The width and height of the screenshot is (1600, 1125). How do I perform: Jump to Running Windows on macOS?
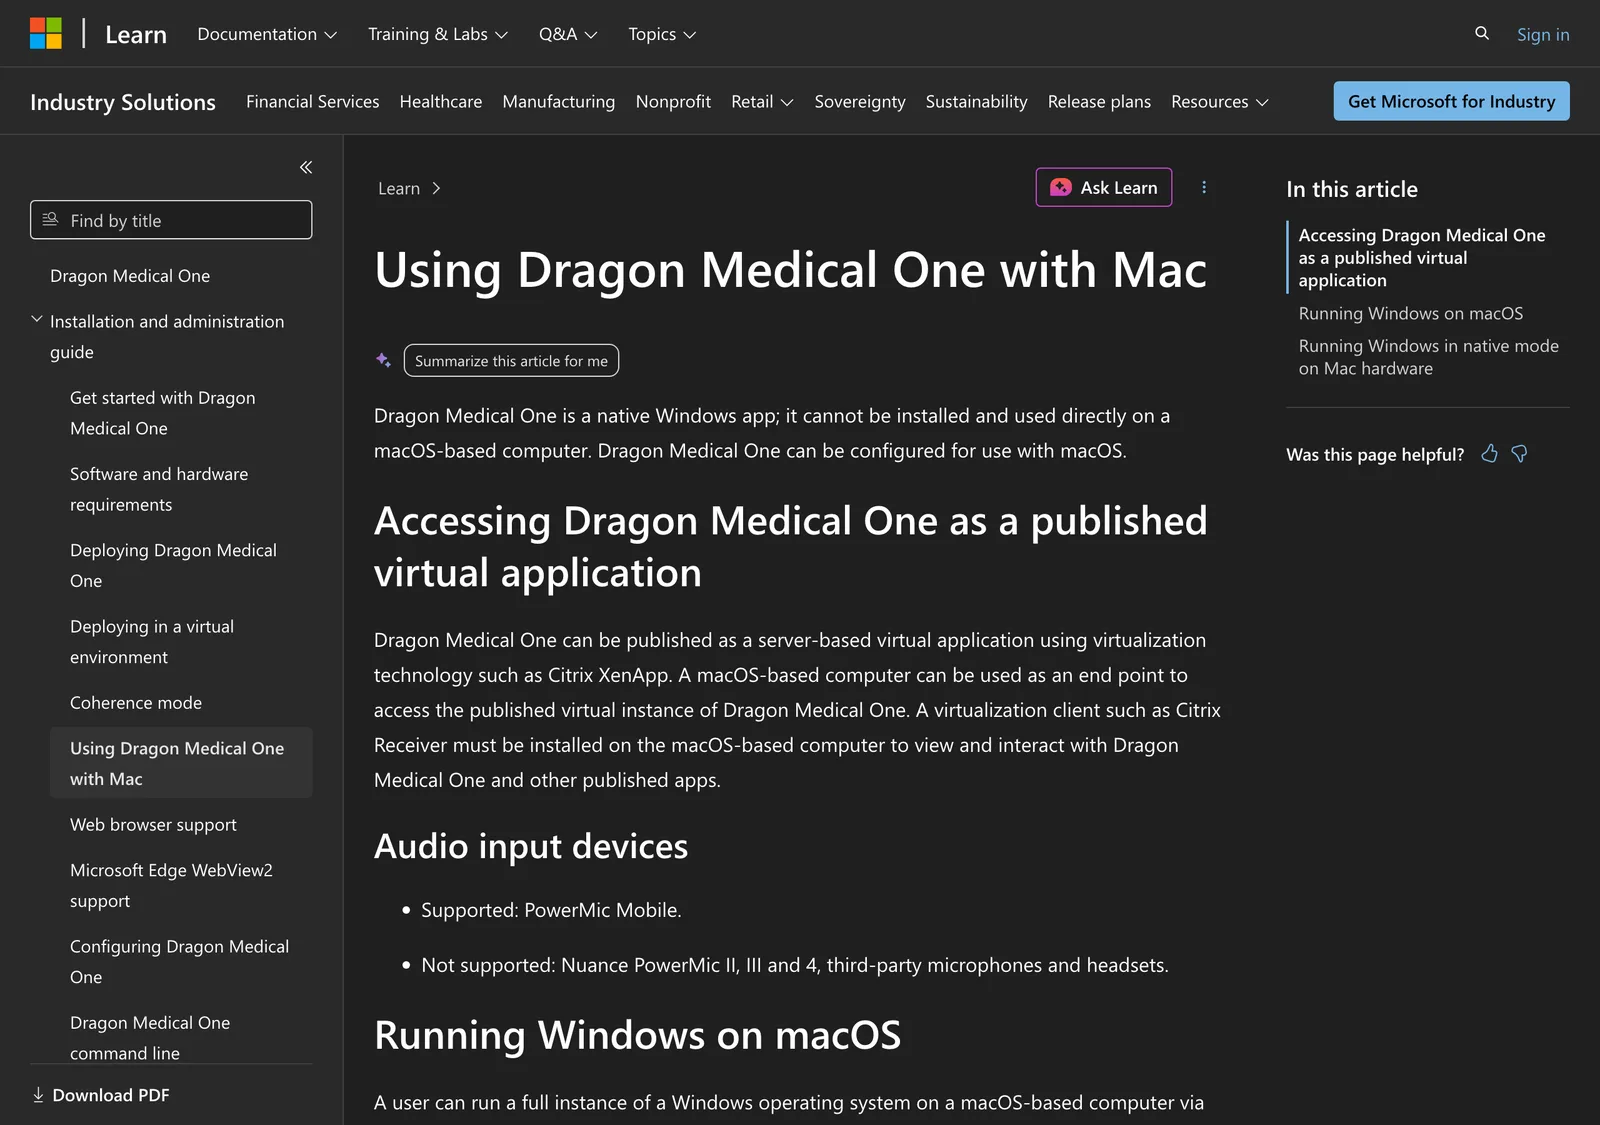click(x=1411, y=313)
